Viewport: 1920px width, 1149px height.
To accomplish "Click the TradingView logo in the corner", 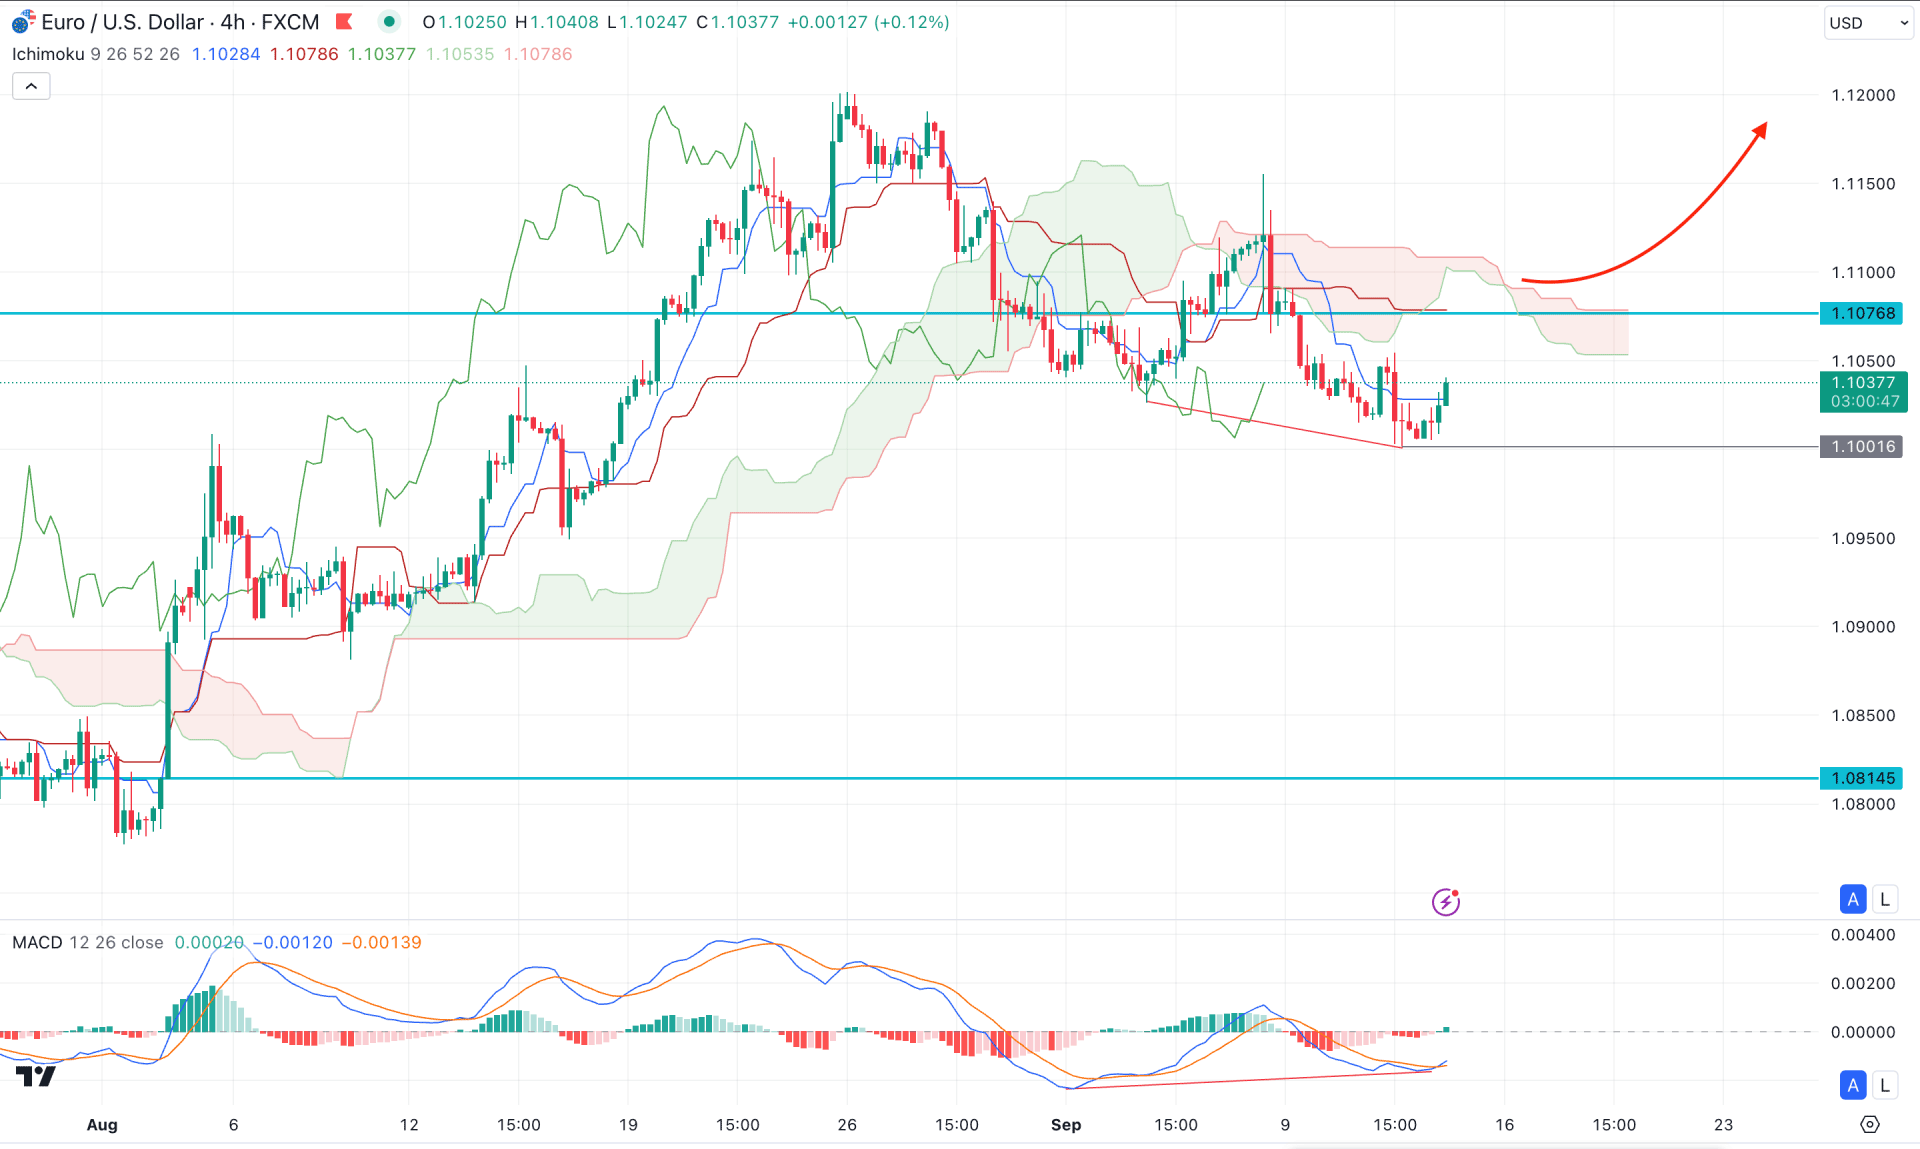I will 36,1077.
